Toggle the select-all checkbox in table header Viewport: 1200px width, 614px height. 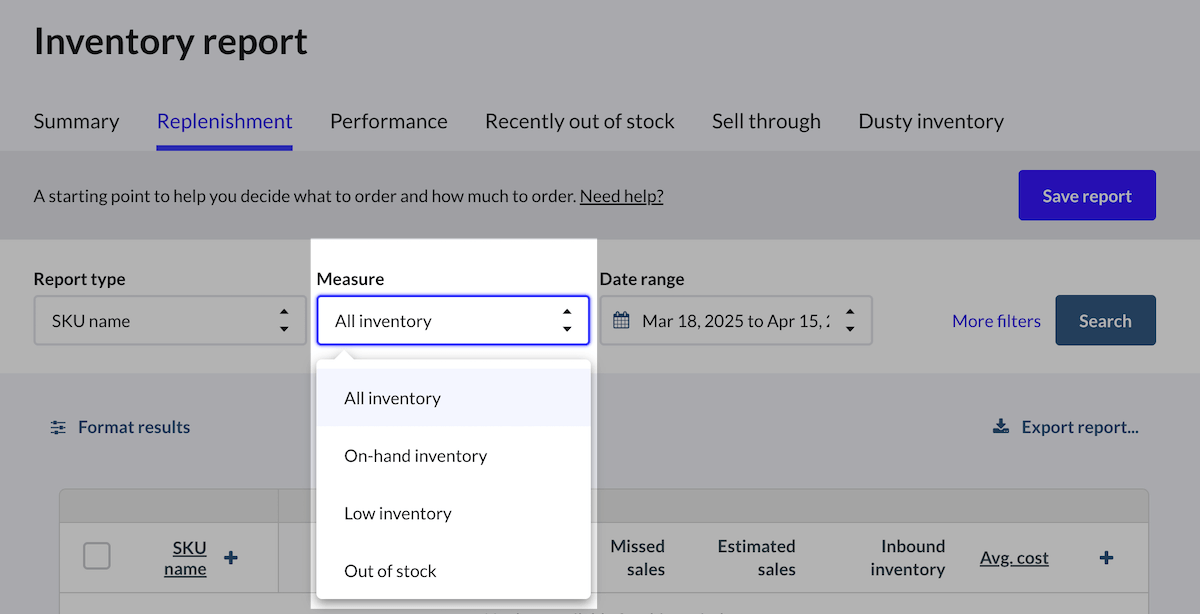point(97,556)
